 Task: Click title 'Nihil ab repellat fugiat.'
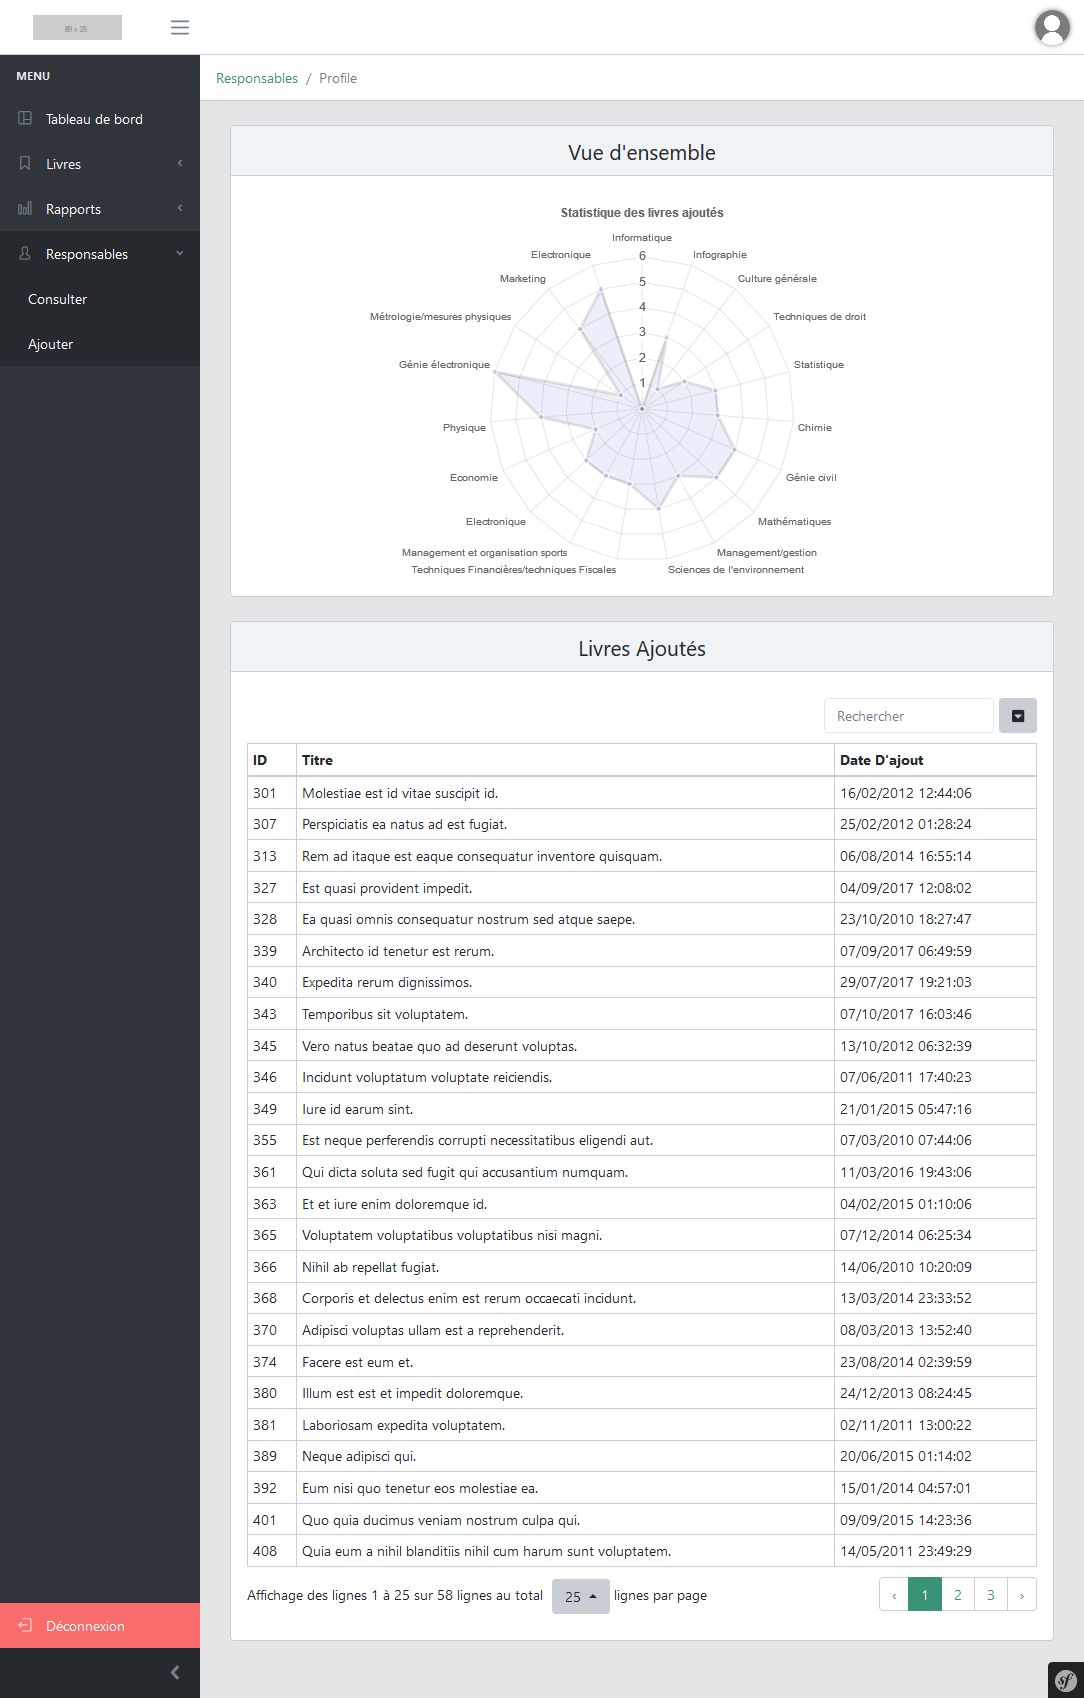371,1267
